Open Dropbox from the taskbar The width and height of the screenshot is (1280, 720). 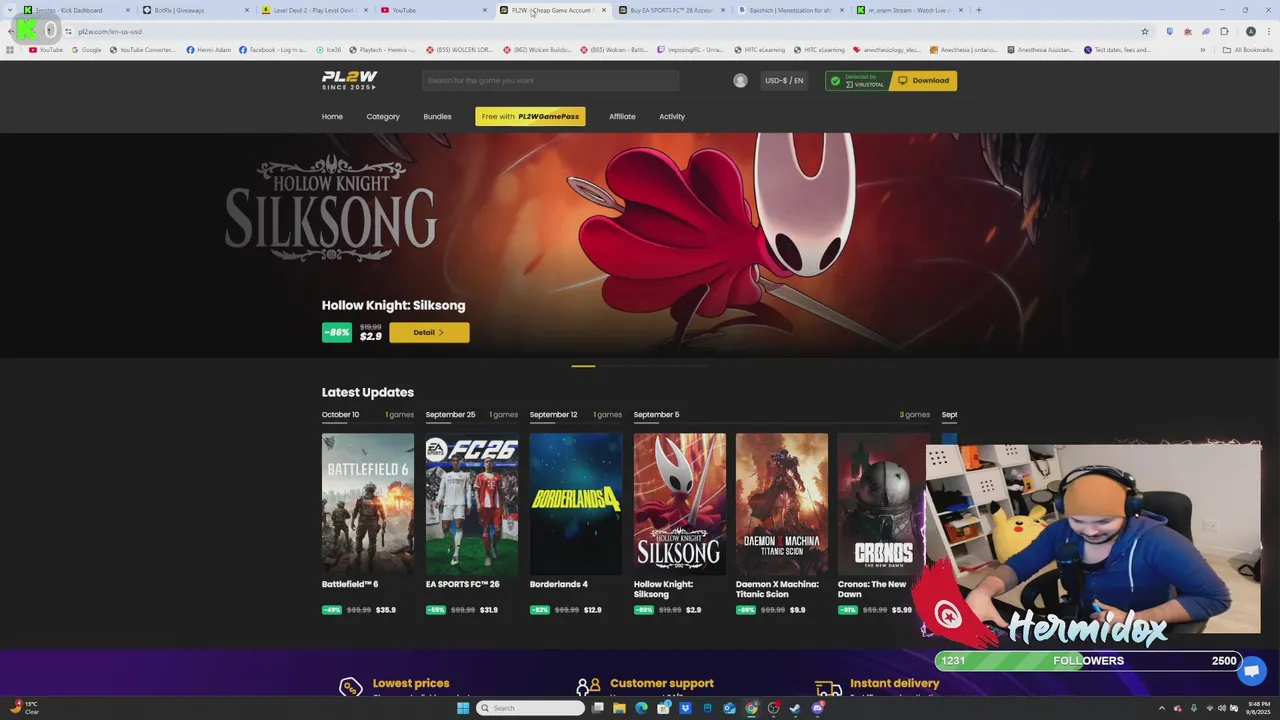click(685, 708)
